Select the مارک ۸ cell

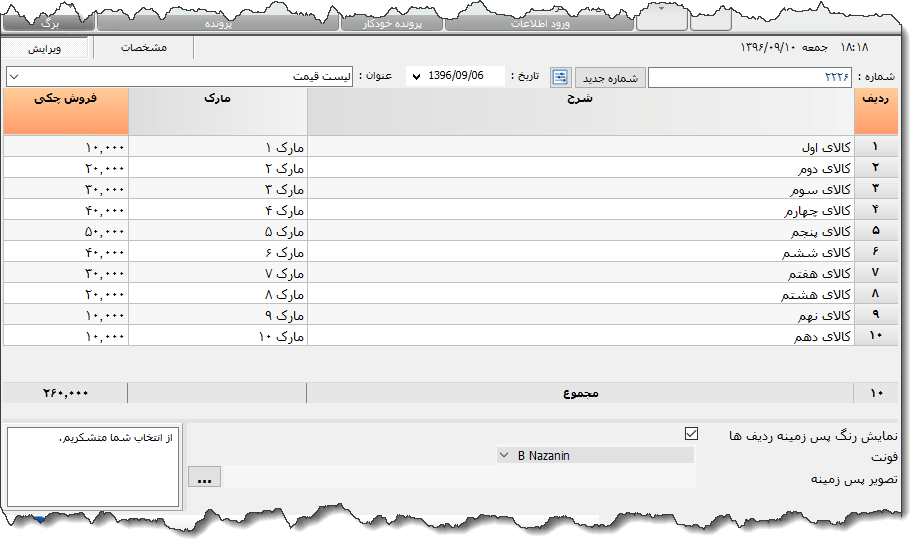[218, 295]
